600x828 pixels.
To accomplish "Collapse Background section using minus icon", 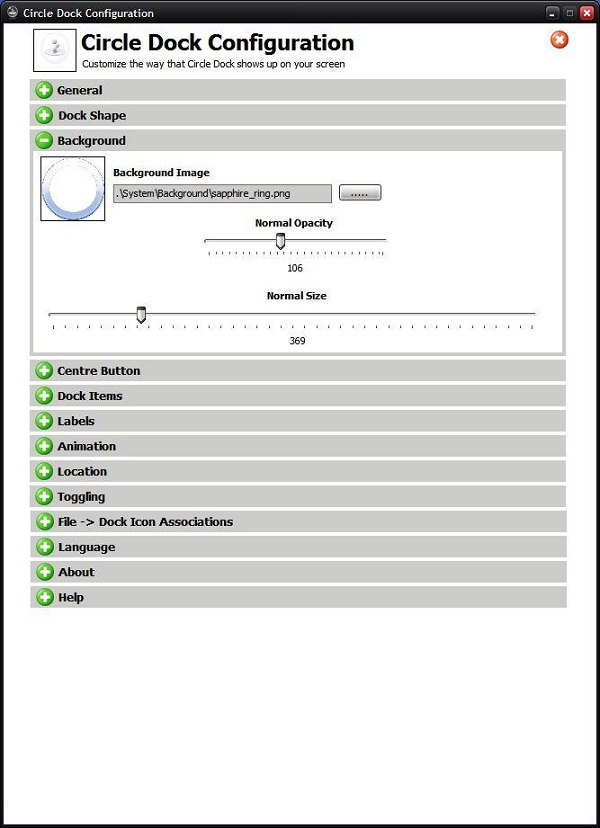I will (x=44, y=140).
